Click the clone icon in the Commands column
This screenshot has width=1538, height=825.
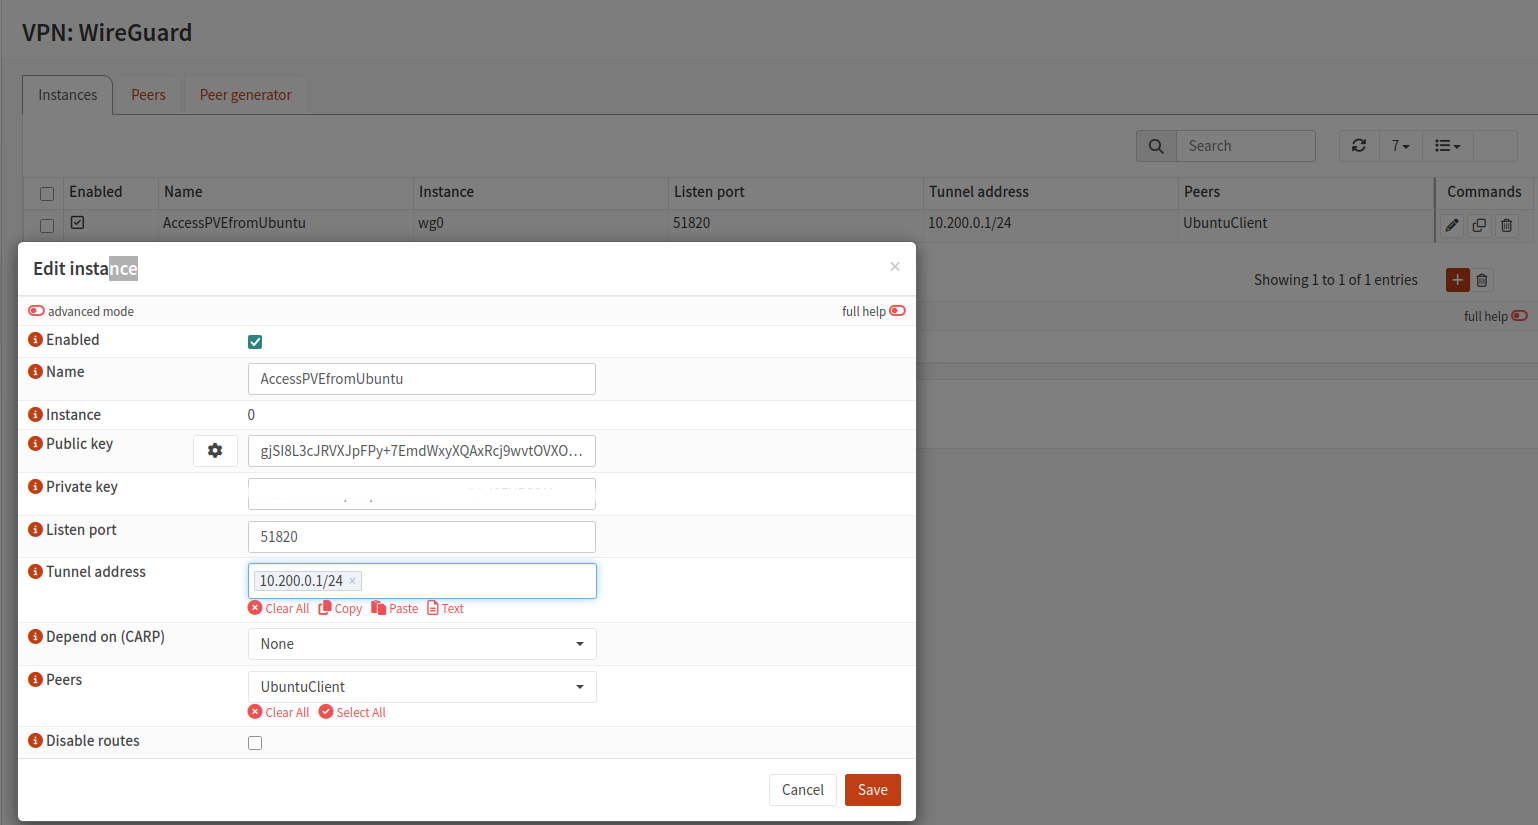(x=1479, y=226)
